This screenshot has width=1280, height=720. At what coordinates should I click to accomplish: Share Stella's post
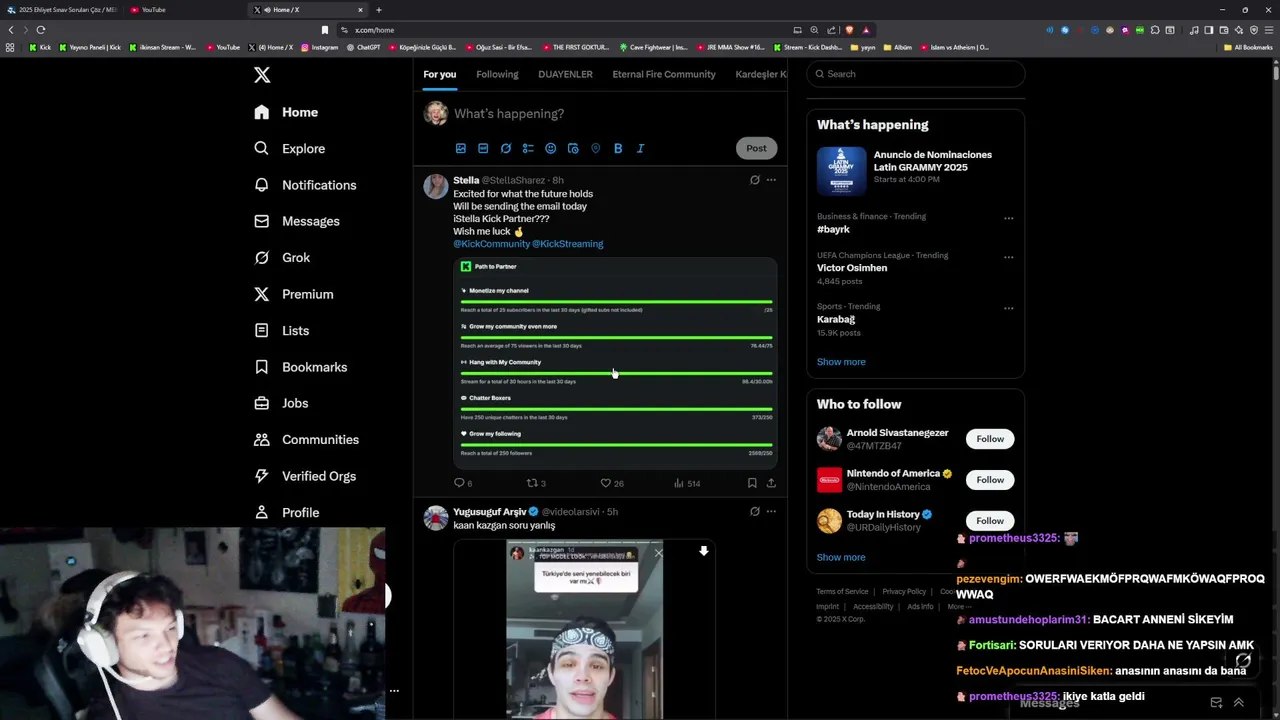pyautogui.click(x=771, y=483)
